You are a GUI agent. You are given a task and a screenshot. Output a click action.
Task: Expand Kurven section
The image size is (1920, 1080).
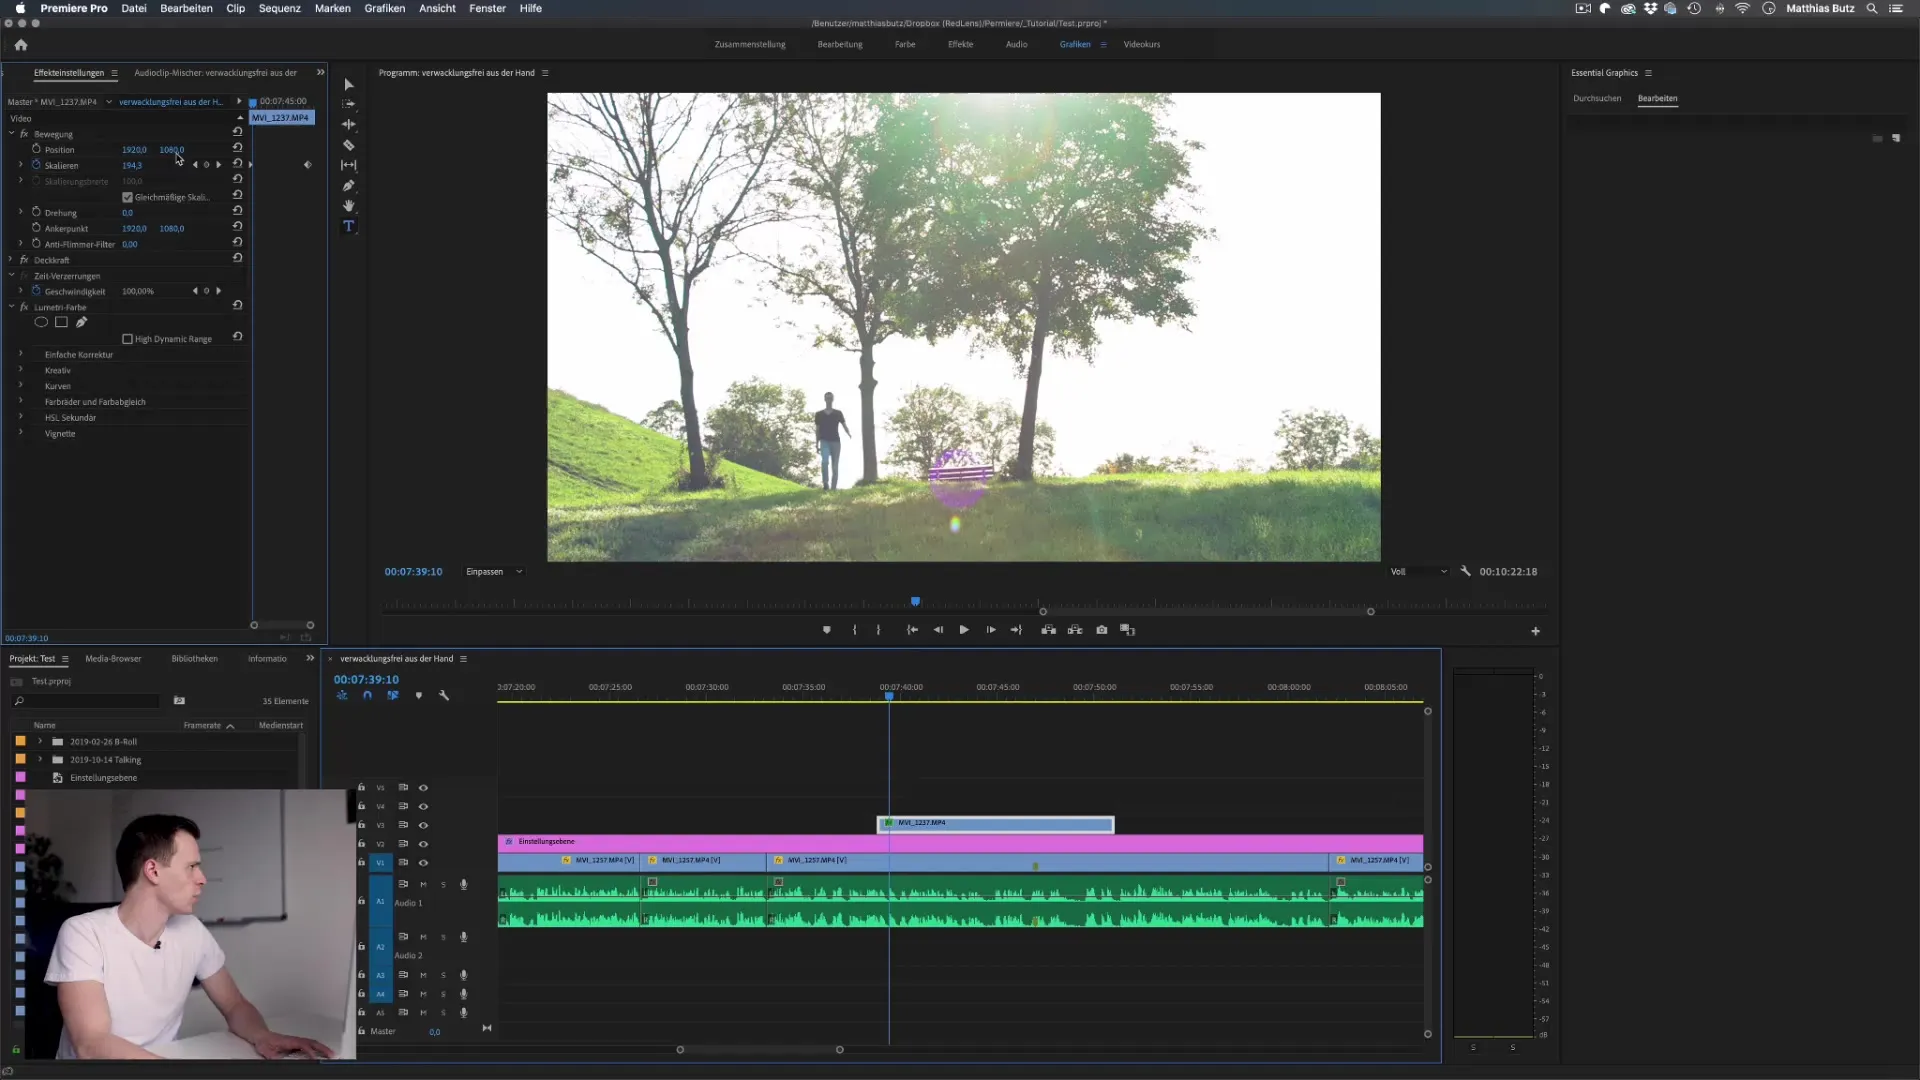pyautogui.click(x=20, y=386)
